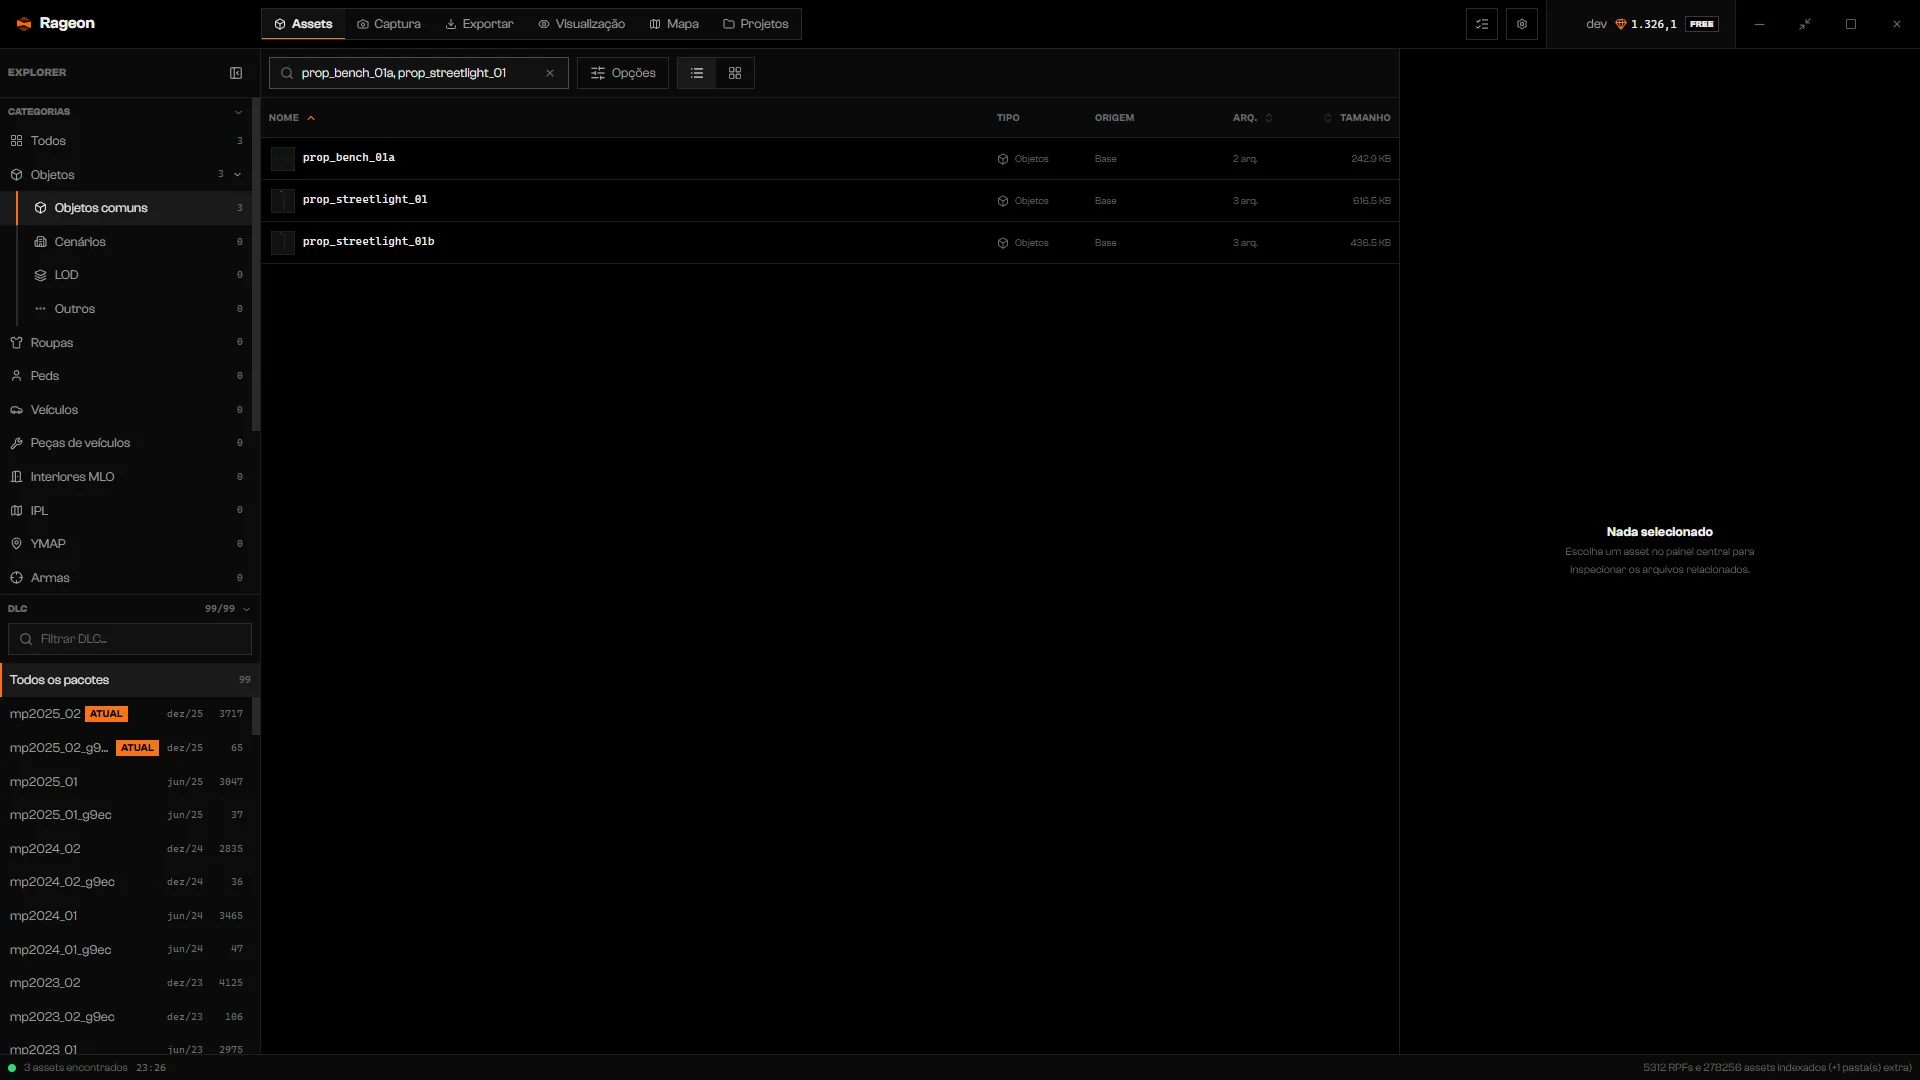Switch to grid view layout
Viewport: 1920px width, 1080px height.
click(735, 73)
